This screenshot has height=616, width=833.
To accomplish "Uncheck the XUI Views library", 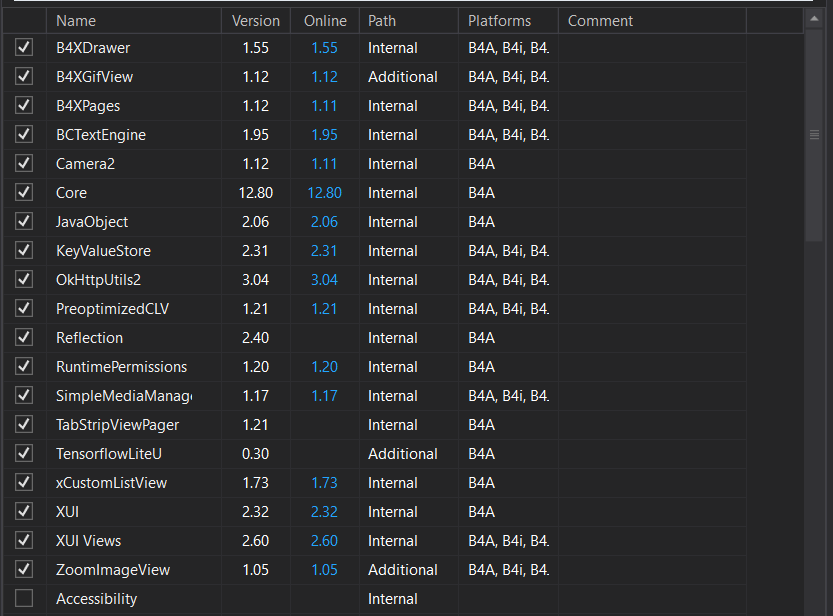I will coord(23,540).
